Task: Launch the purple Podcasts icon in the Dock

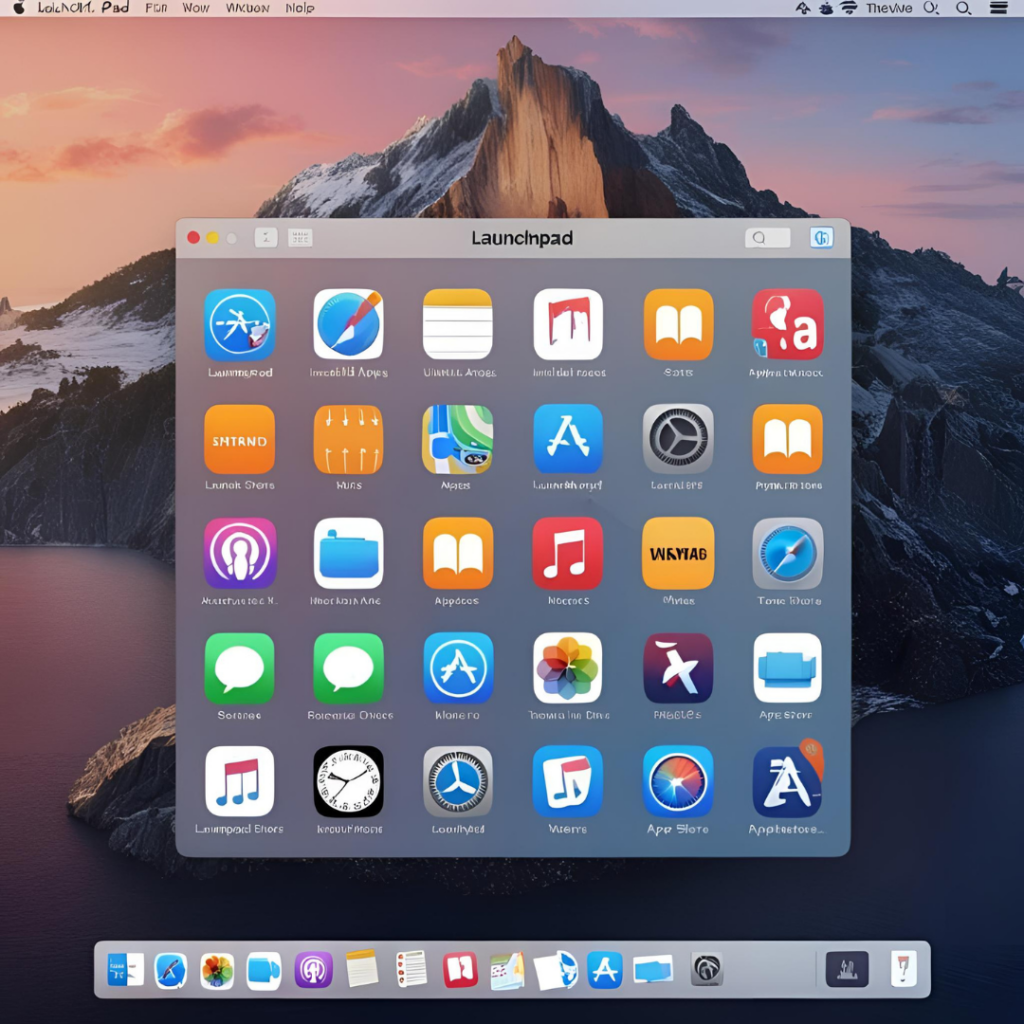Action: [x=313, y=969]
